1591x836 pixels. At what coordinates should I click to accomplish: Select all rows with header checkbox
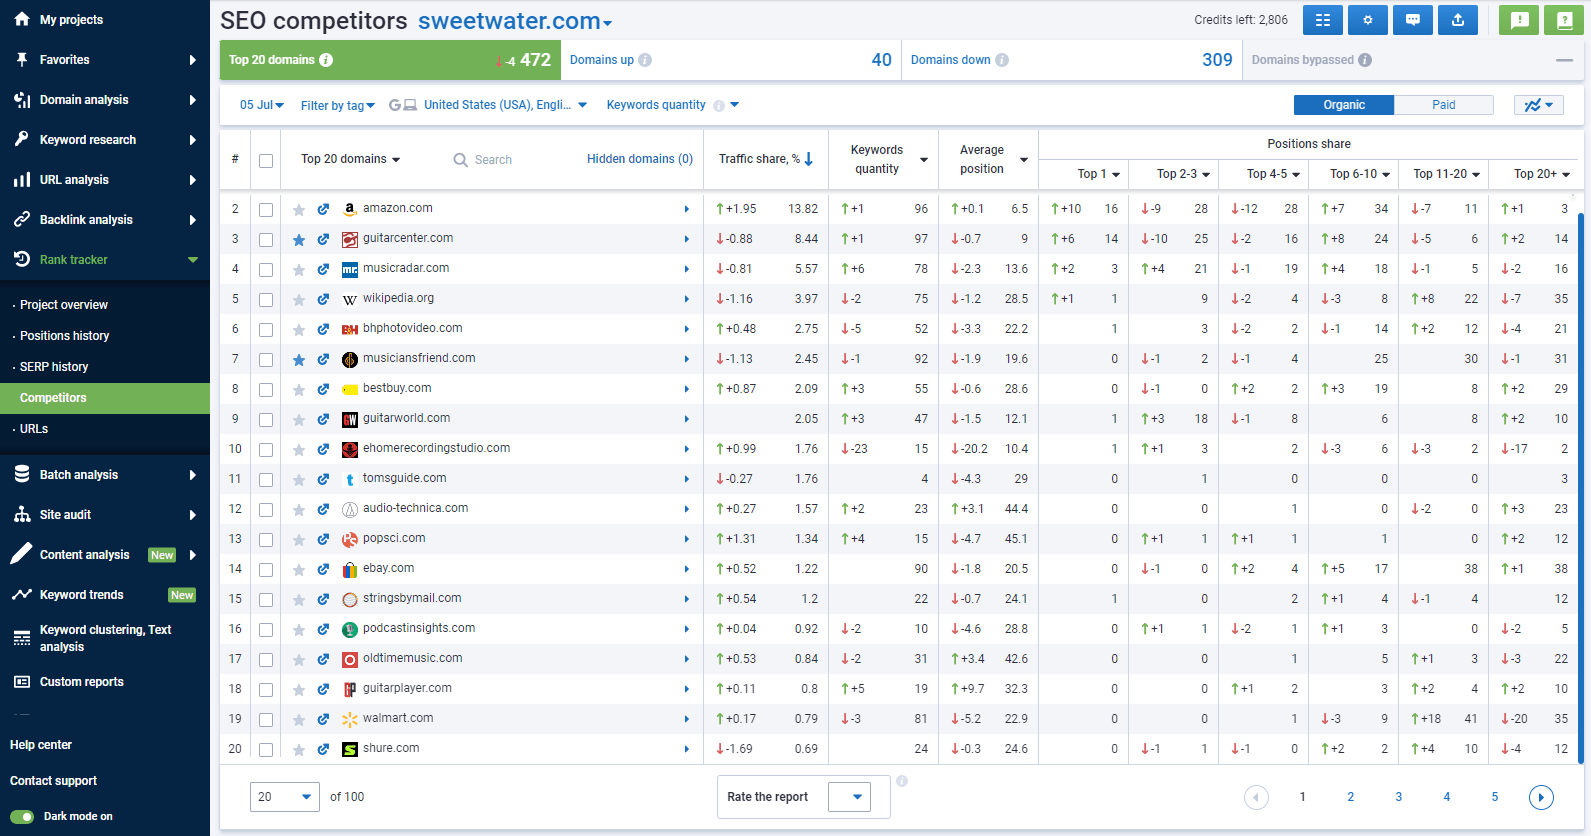[x=266, y=161]
